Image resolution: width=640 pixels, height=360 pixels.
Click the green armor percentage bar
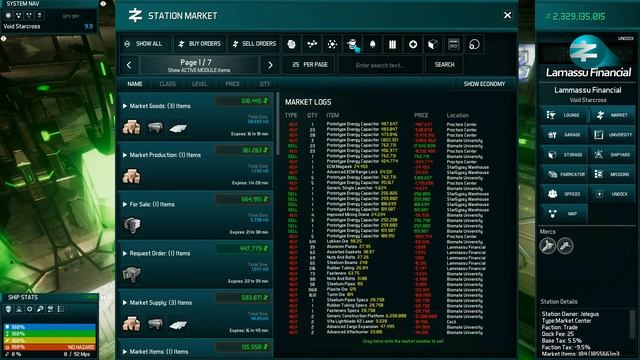click(50, 333)
